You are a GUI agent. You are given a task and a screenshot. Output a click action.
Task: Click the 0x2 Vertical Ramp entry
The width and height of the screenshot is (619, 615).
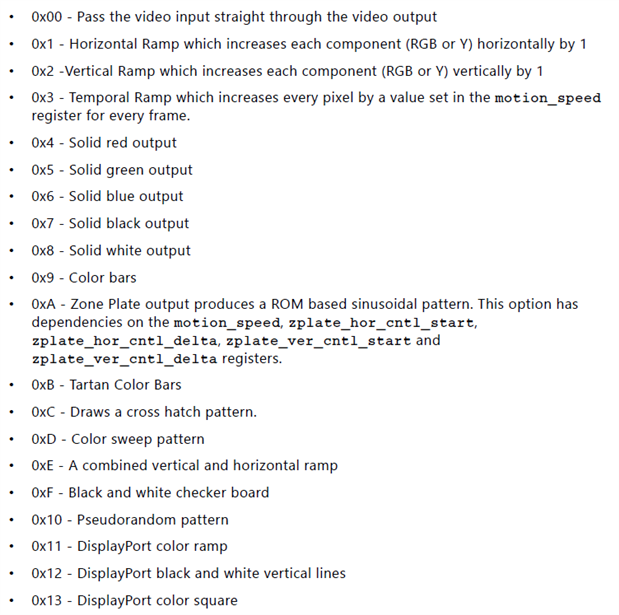287,71
